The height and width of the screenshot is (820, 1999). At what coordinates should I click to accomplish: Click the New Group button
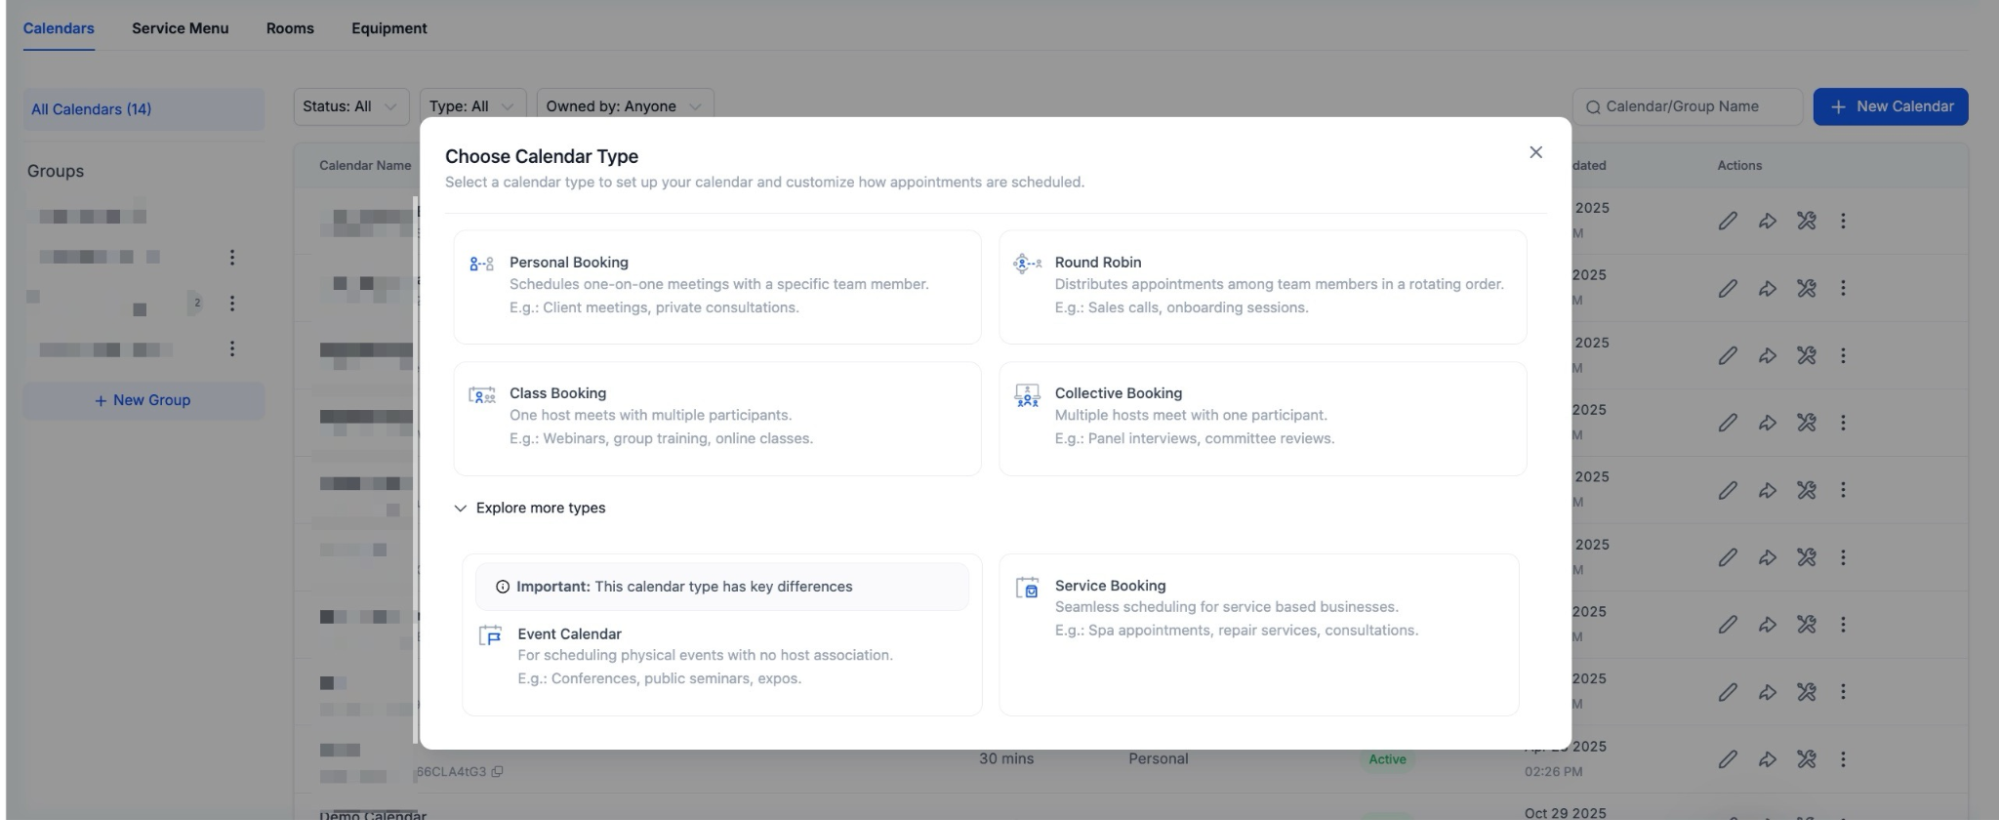point(143,400)
